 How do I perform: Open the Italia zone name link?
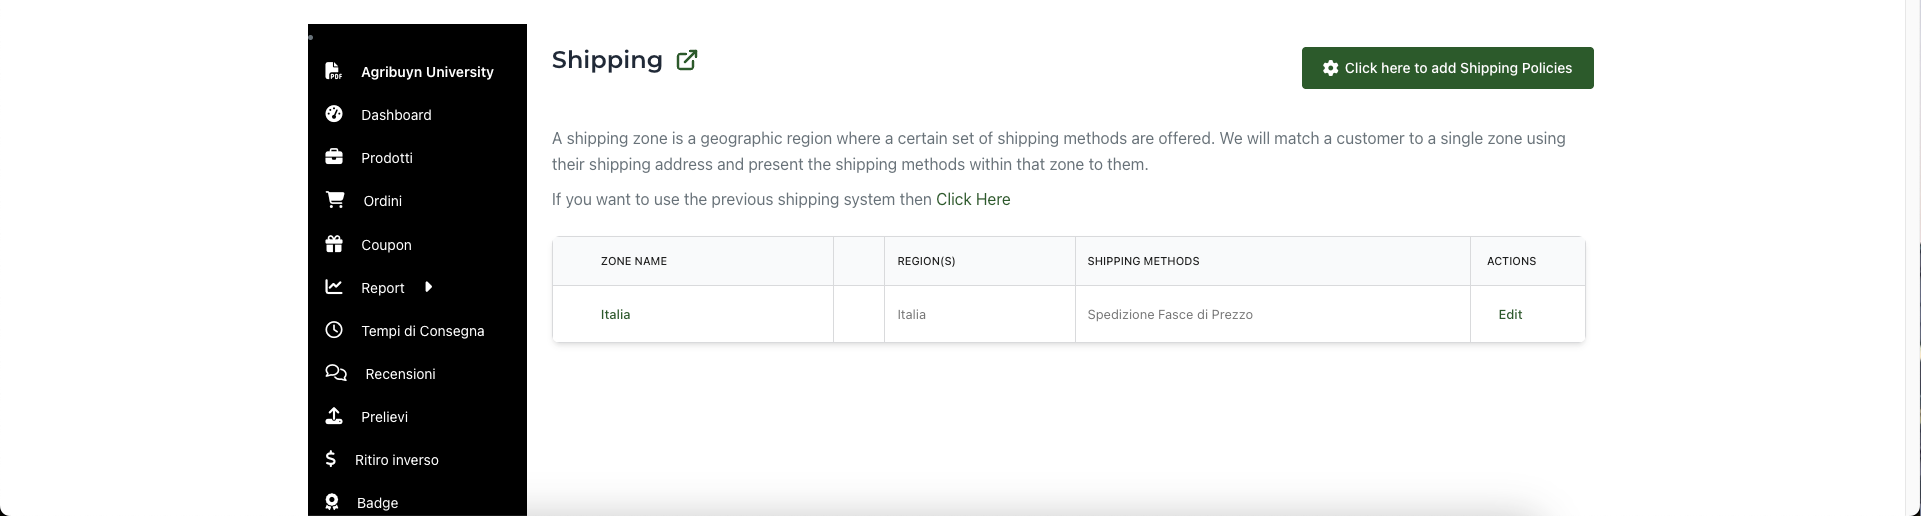[615, 314]
